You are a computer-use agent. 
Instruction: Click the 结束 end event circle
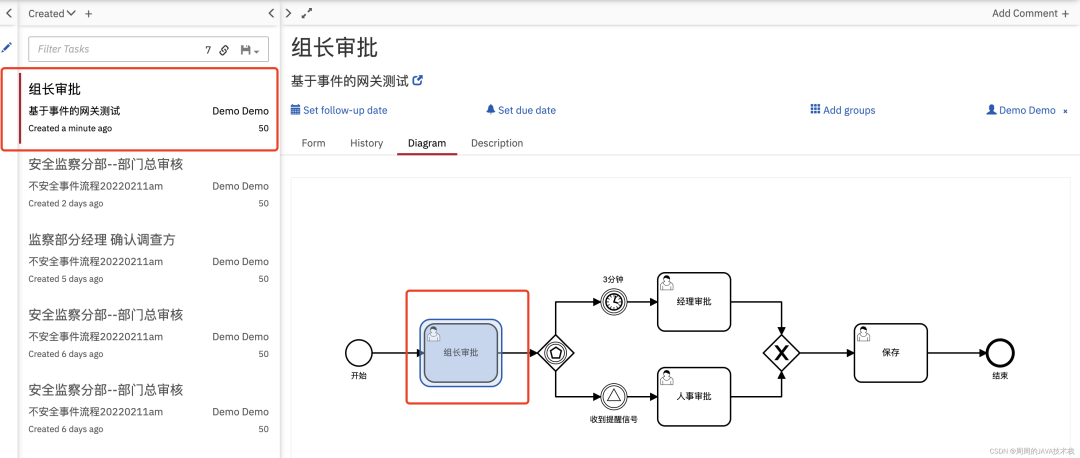(1000, 353)
